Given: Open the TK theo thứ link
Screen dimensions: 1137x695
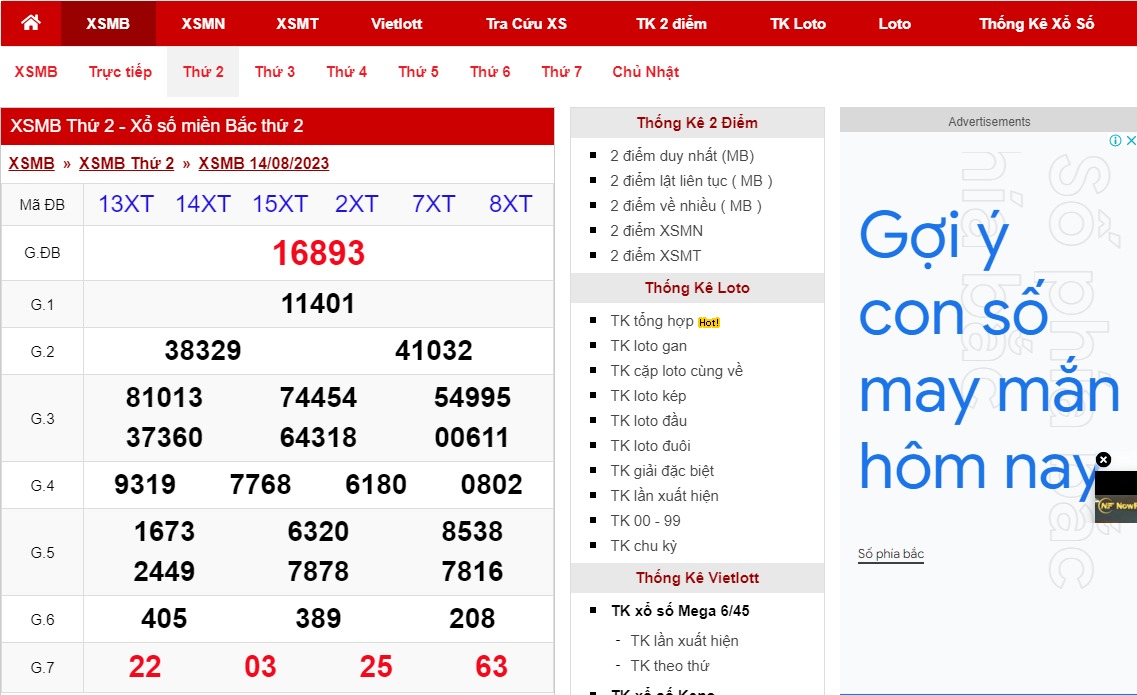Looking at the screenshot, I should [669, 666].
